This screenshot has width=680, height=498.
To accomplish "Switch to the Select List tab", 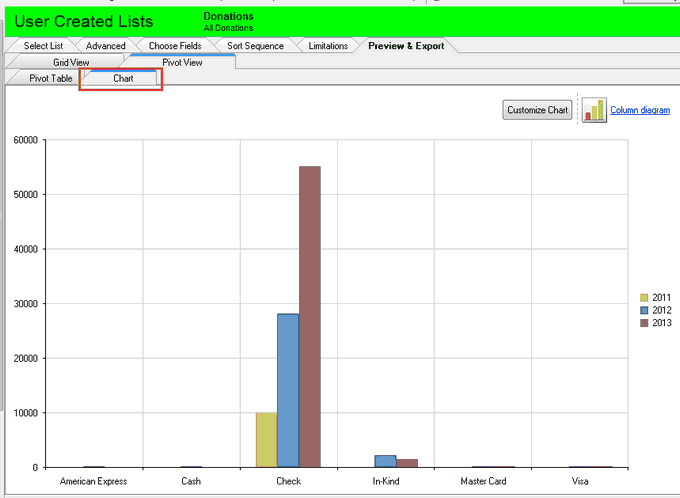I will click(43, 46).
